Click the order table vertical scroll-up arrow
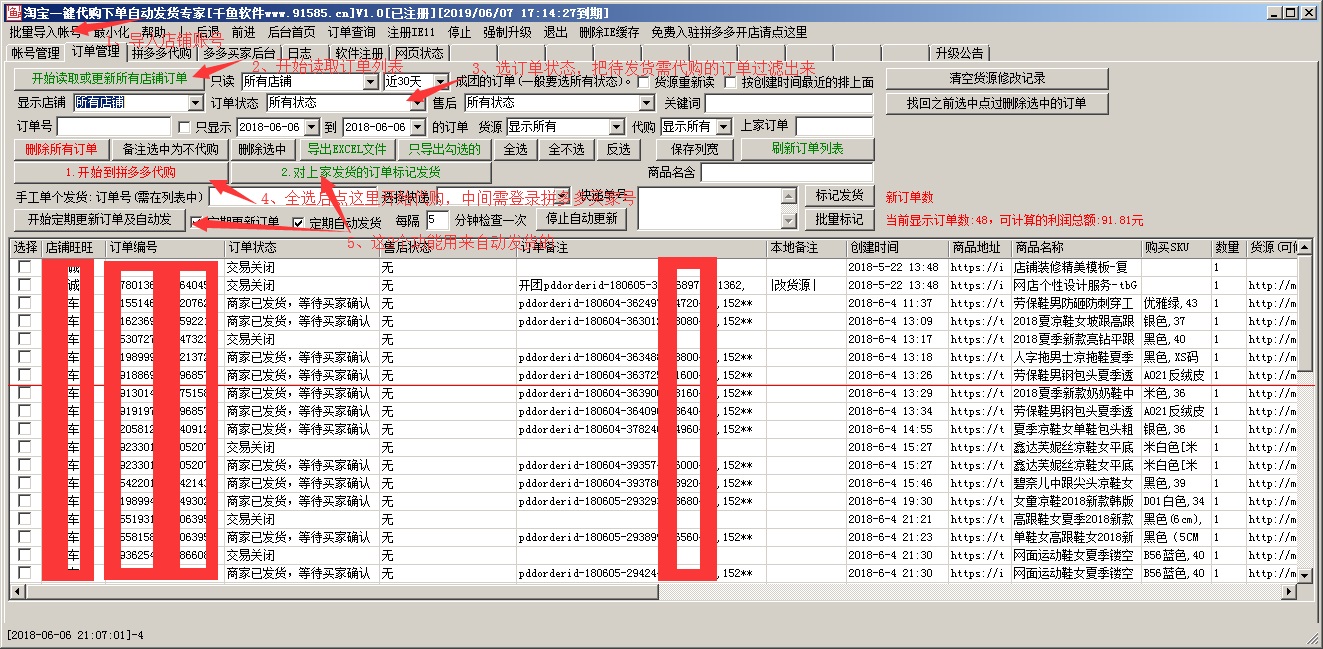The image size is (1323, 649). tap(1305, 249)
